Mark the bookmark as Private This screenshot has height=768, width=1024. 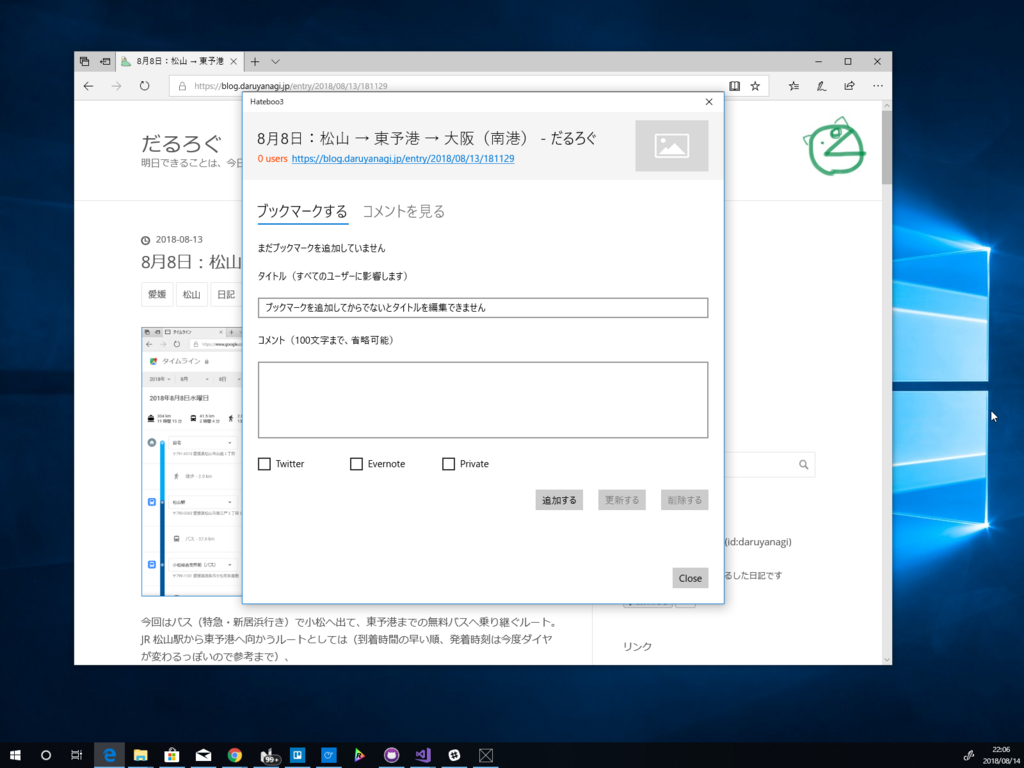pyautogui.click(x=448, y=463)
